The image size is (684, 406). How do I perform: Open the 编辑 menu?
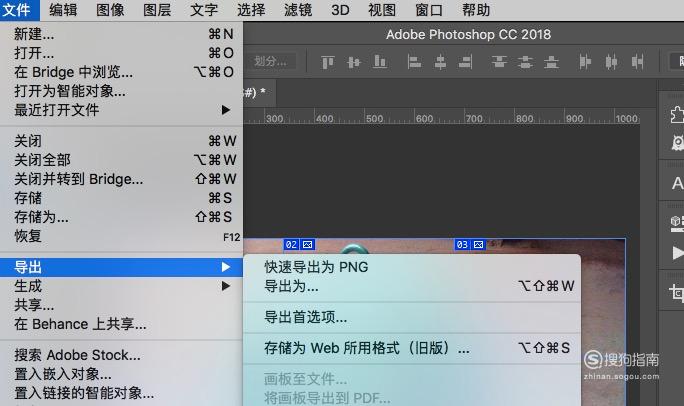(63, 10)
